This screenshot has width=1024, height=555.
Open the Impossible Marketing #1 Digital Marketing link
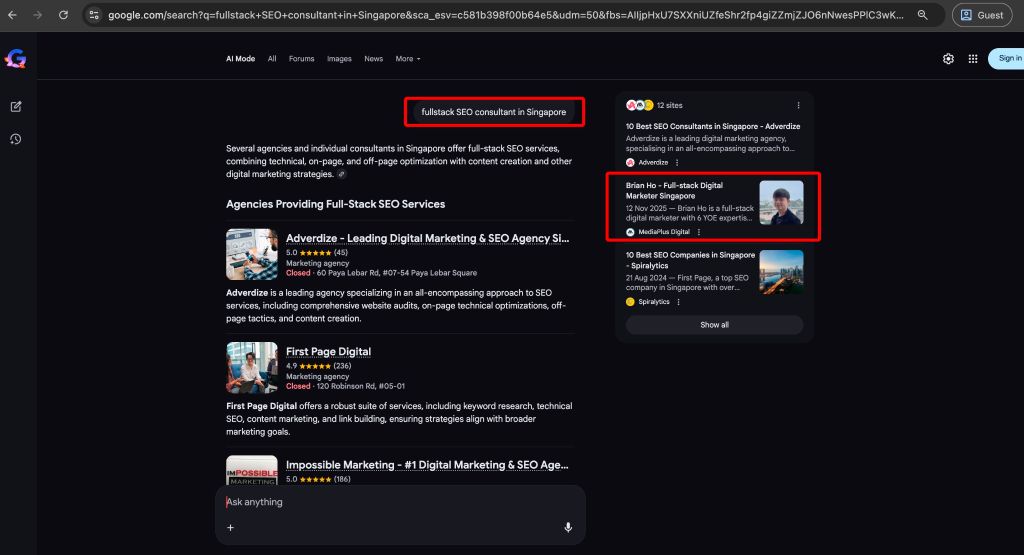pyautogui.click(x=427, y=465)
